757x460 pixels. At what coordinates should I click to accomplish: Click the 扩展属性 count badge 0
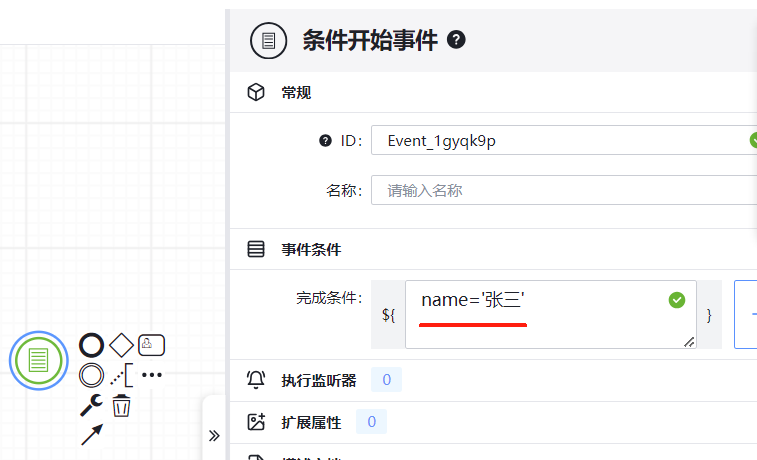click(371, 422)
